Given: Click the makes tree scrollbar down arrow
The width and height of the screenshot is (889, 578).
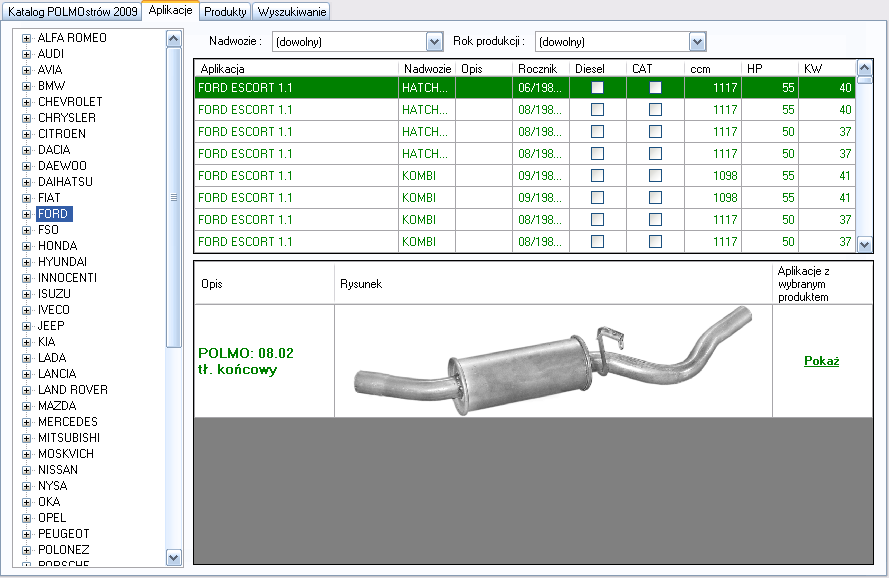Looking at the screenshot, I should (x=173, y=558).
